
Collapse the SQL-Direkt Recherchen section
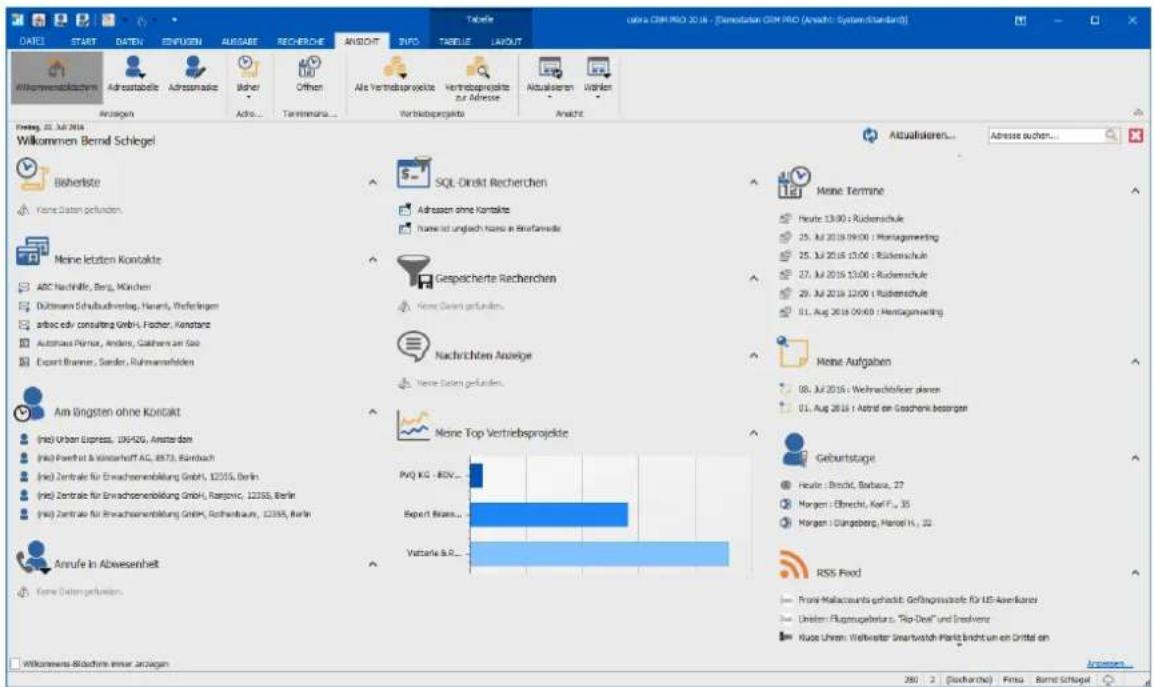click(x=754, y=182)
